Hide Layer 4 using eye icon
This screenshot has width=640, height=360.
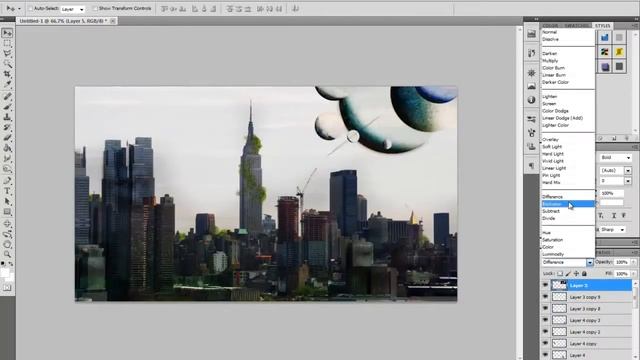coord(545,355)
